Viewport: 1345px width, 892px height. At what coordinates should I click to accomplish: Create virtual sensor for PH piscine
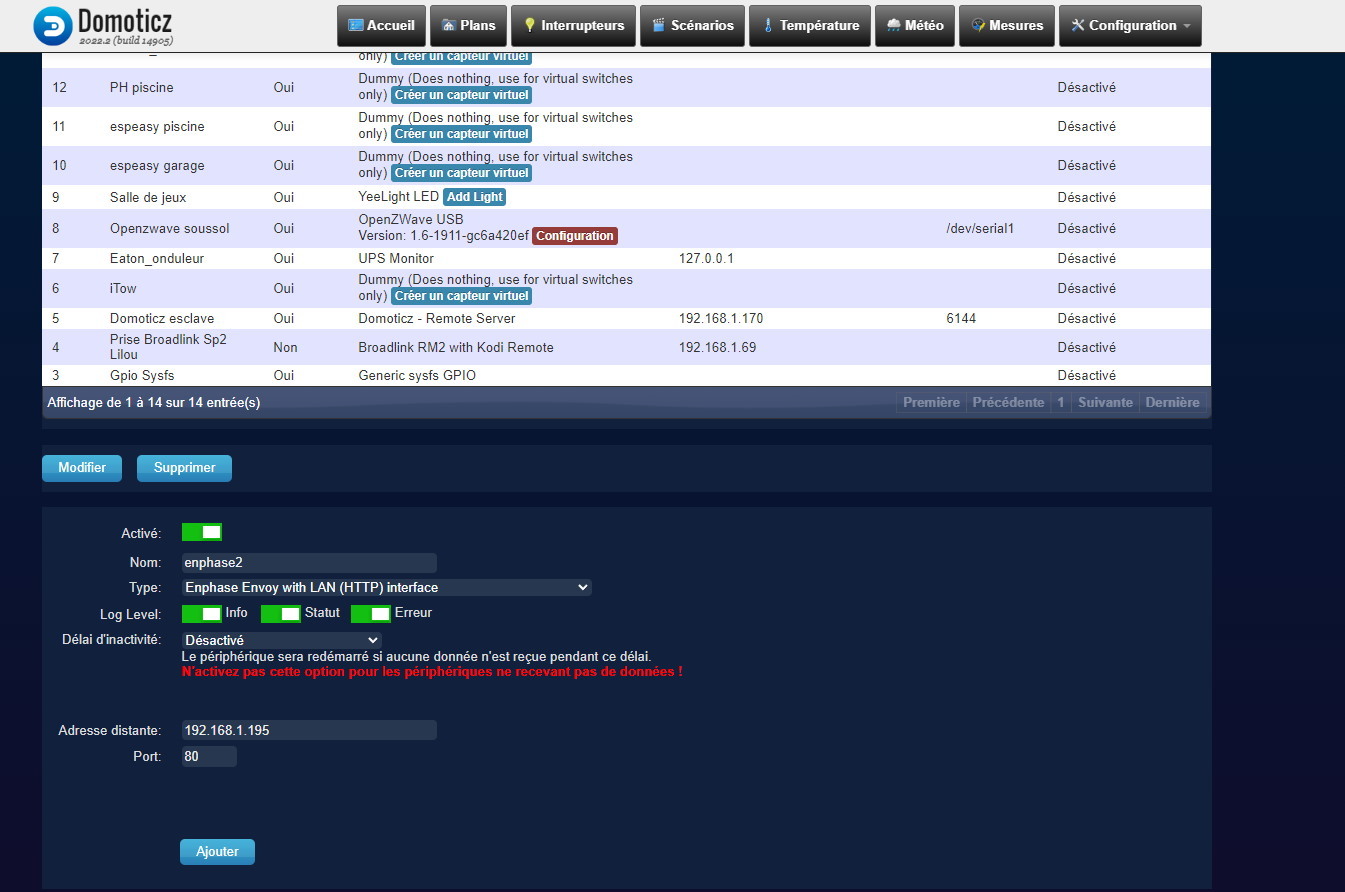pyautogui.click(x=461, y=95)
